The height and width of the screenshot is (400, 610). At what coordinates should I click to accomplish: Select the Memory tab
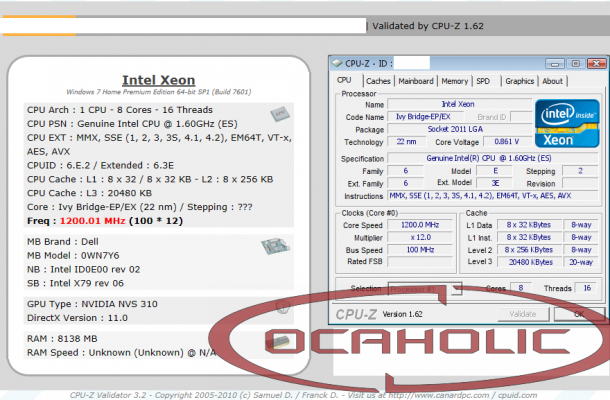[x=454, y=81]
